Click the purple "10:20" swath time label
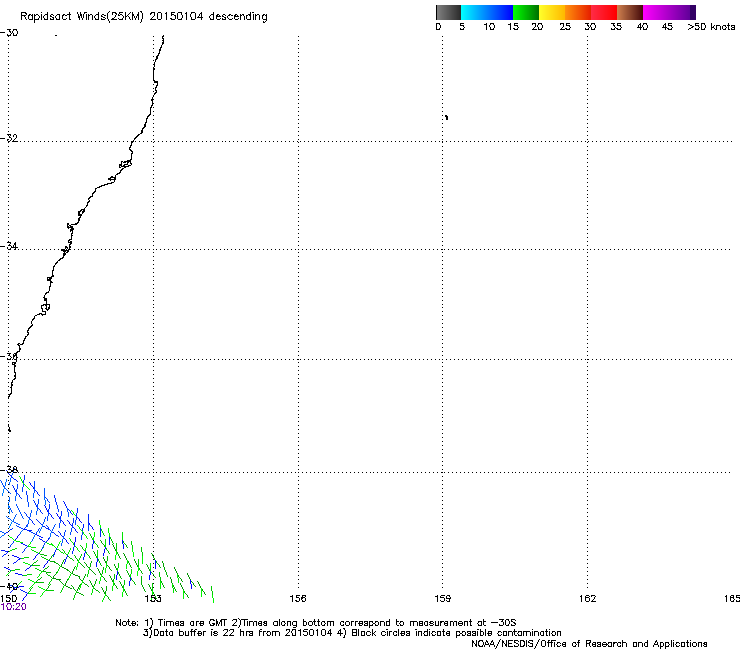This screenshot has width=740, height=650. point(14,607)
